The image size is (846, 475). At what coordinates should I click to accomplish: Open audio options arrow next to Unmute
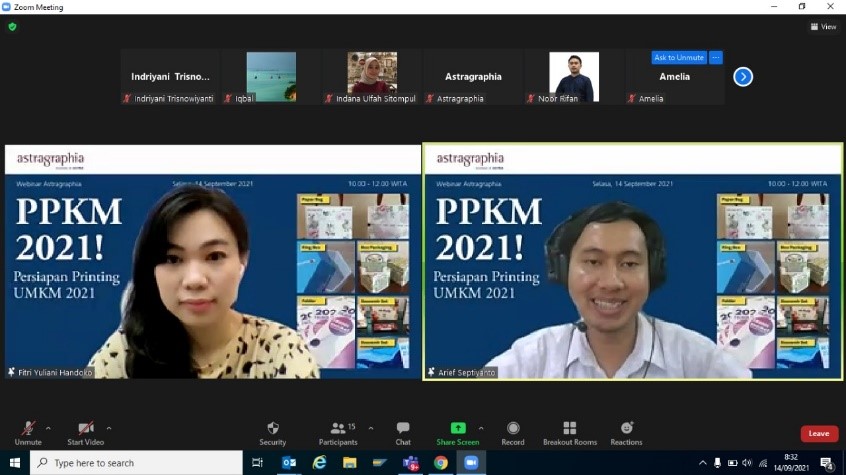pos(48,429)
